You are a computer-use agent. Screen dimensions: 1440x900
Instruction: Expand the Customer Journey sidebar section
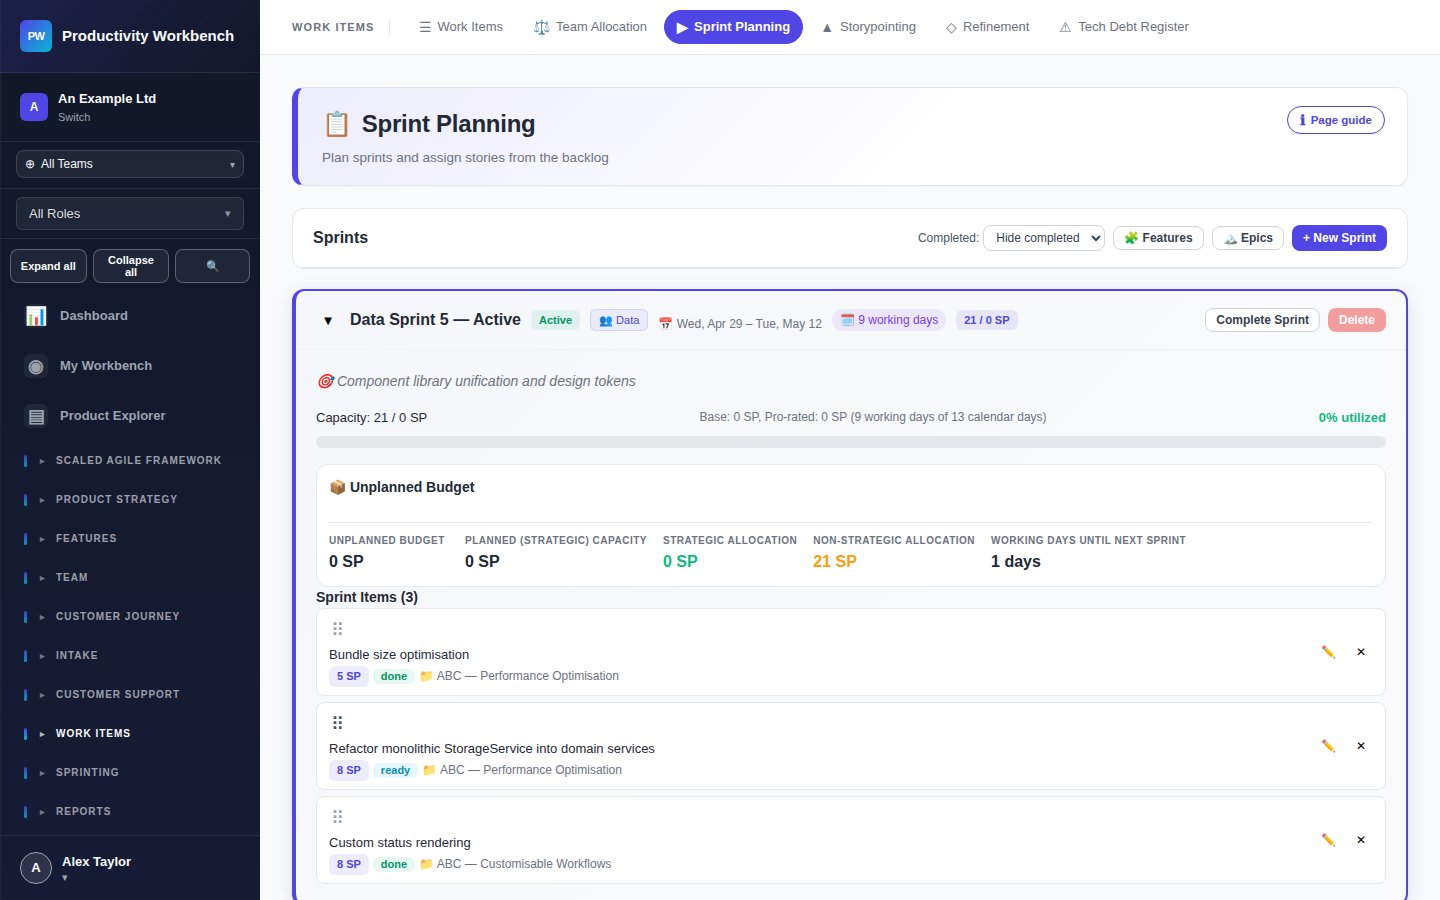pyautogui.click(x=130, y=616)
